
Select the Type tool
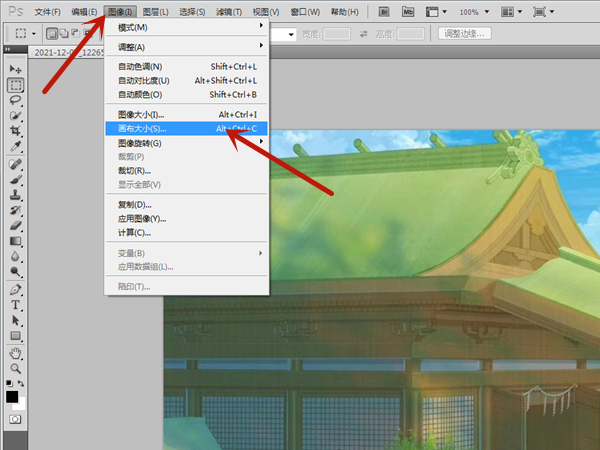[15, 305]
